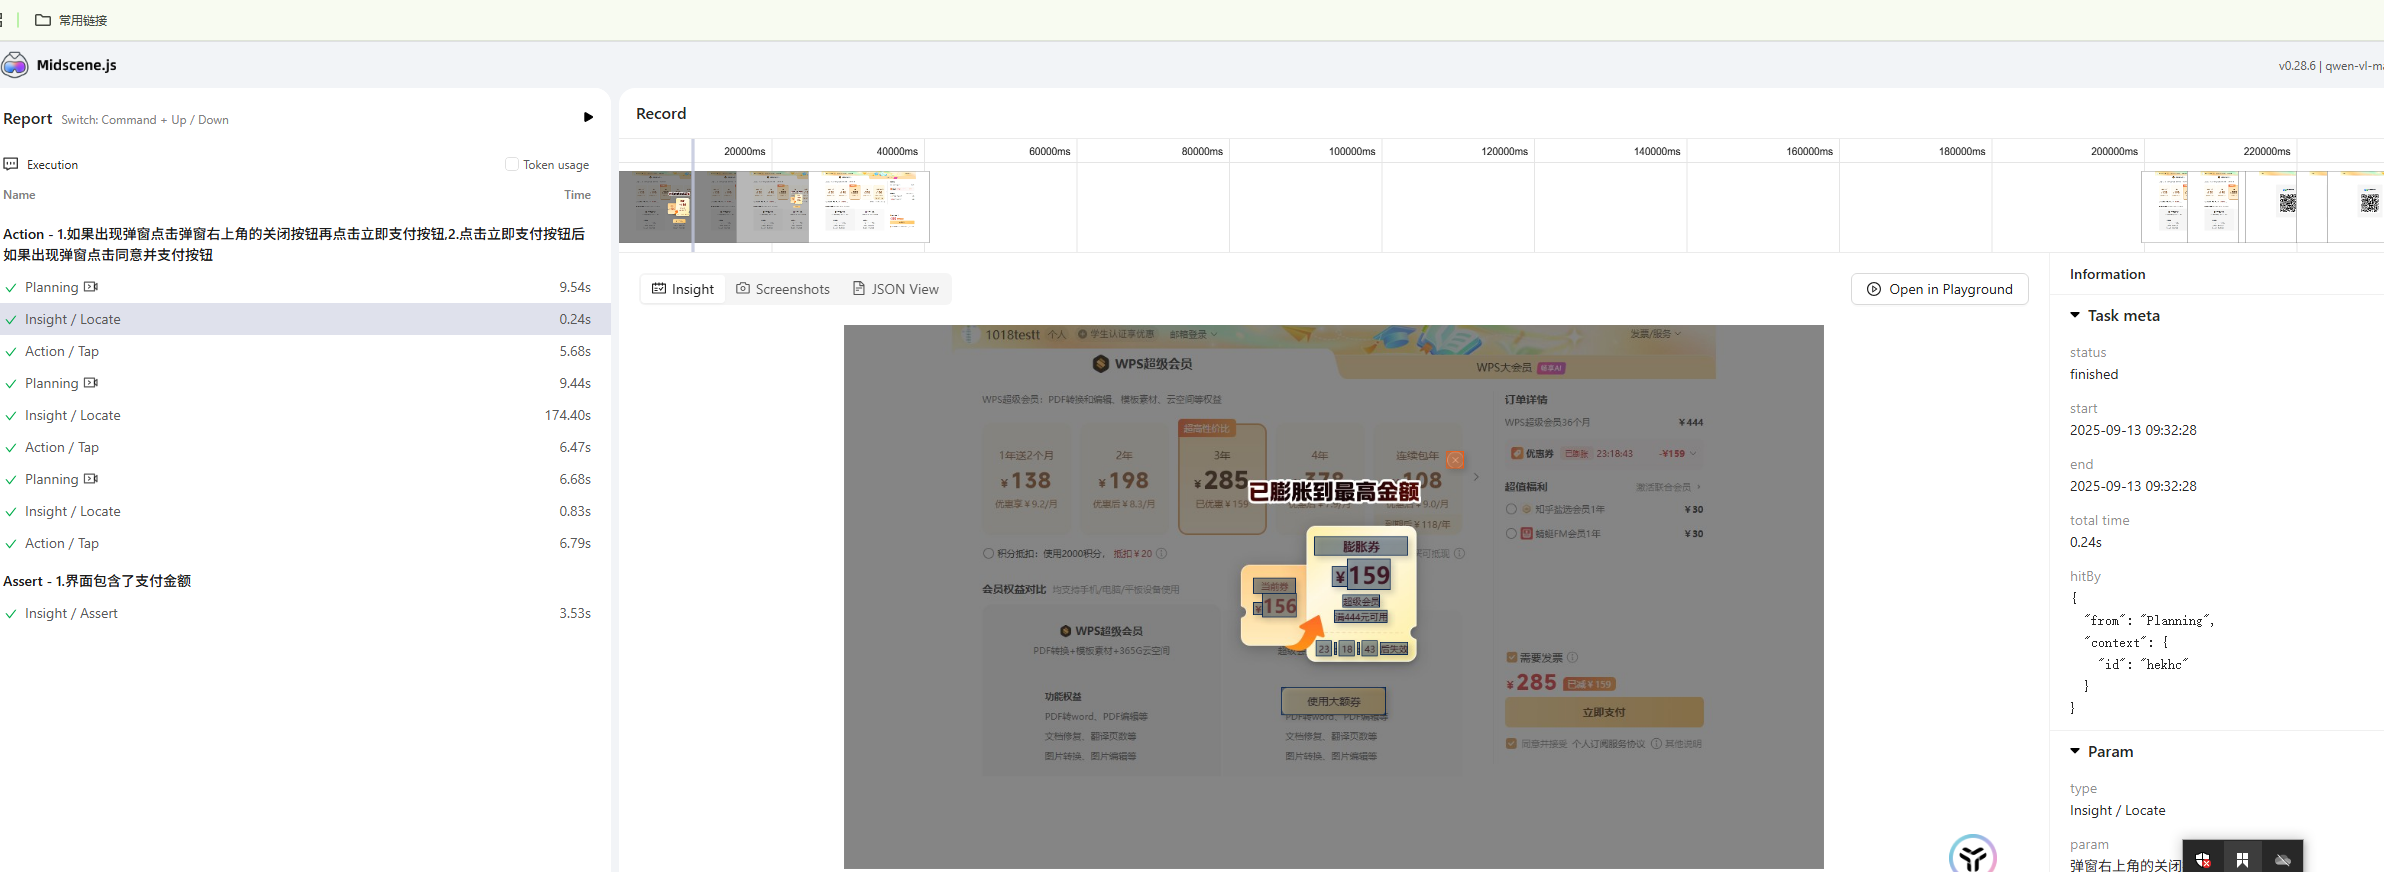Collapse the Task meta section

(2075, 315)
